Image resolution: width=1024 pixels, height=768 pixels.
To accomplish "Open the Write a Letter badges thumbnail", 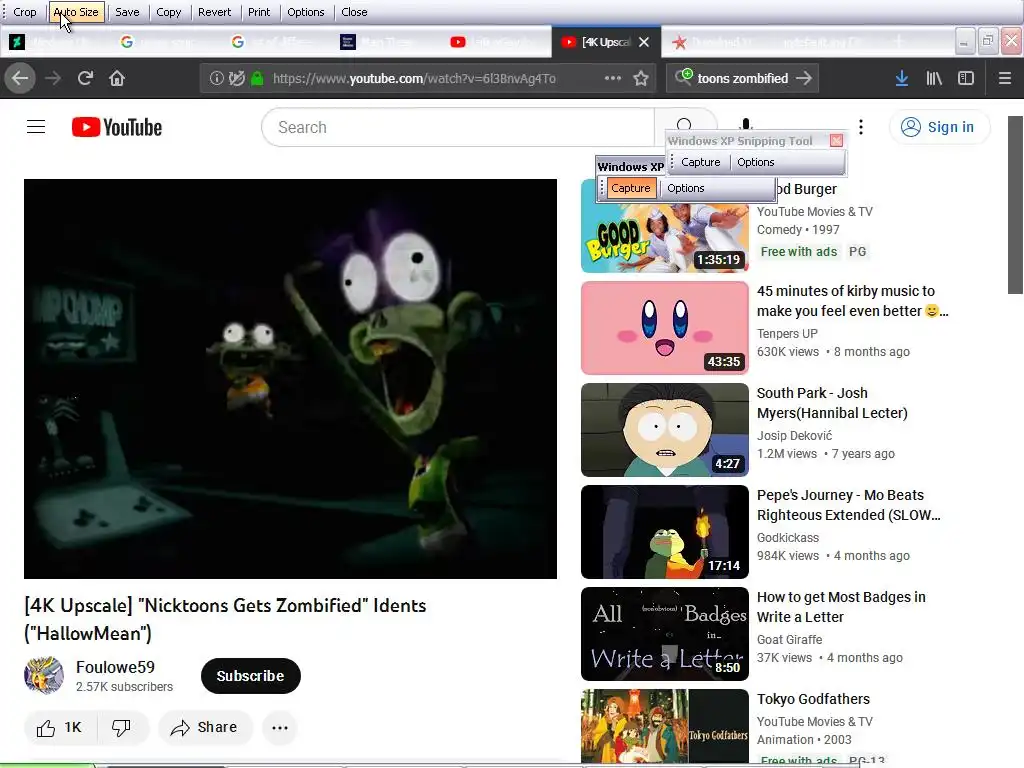I will coord(665,633).
